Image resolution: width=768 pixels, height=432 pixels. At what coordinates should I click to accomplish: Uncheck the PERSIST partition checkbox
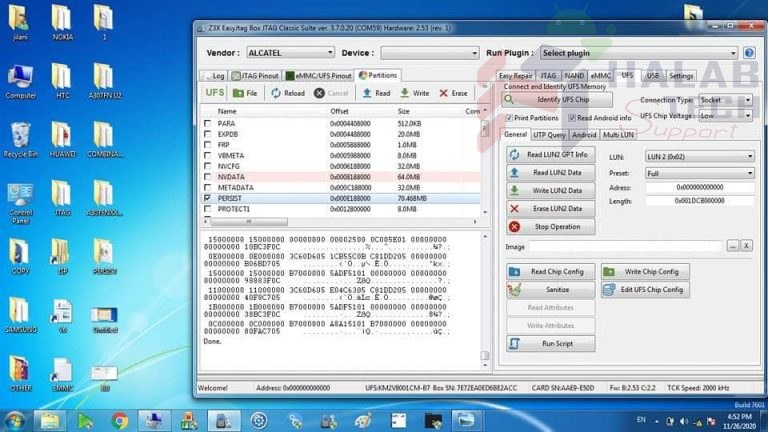[x=208, y=198]
